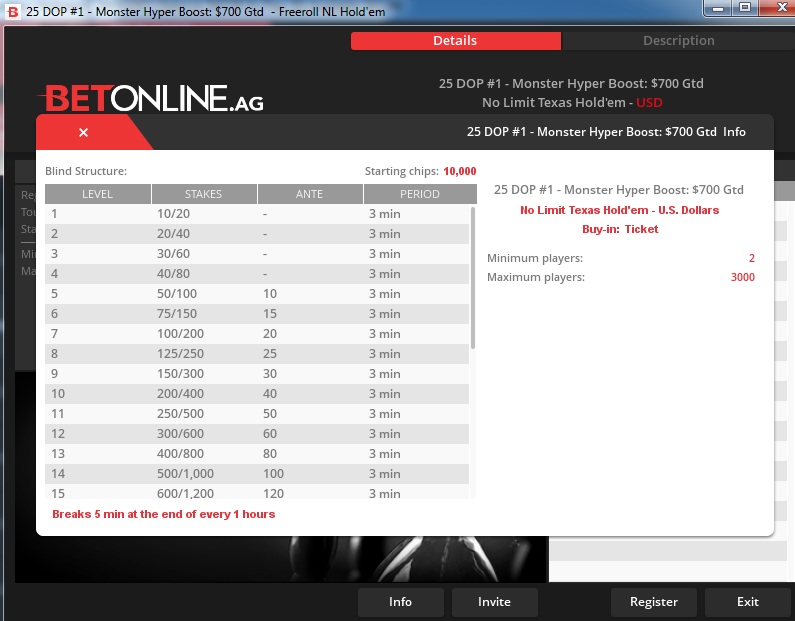
Task: Open the Description tab
Action: 678,41
